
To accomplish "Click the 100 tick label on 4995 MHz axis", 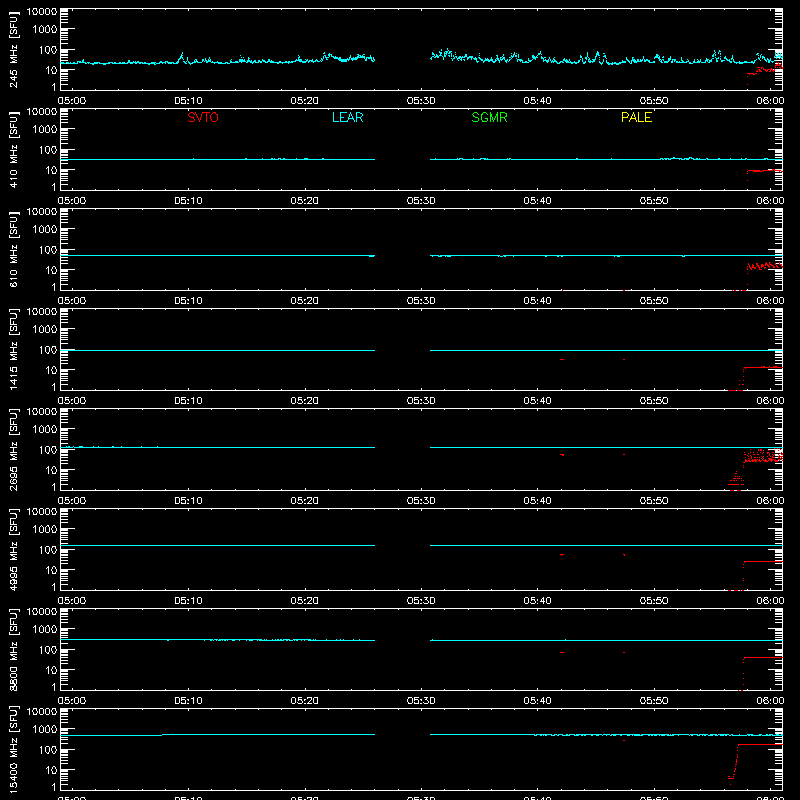I will (48, 550).
